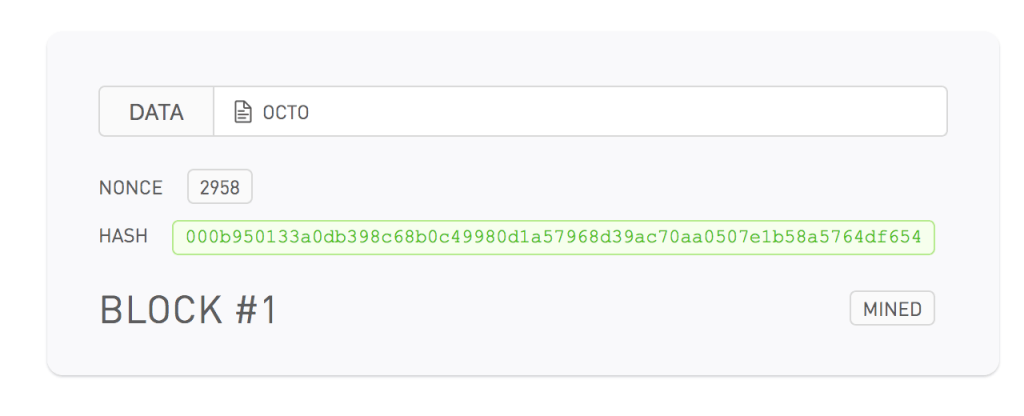Click the BLOCK #1 heading
This screenshot has width=1024, height=416.
(x=188, y=311)
